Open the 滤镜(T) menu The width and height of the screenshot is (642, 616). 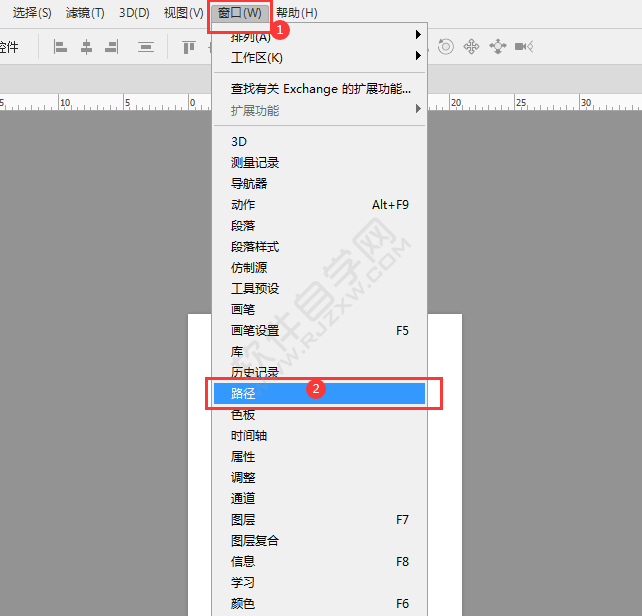tap(85, 13)
